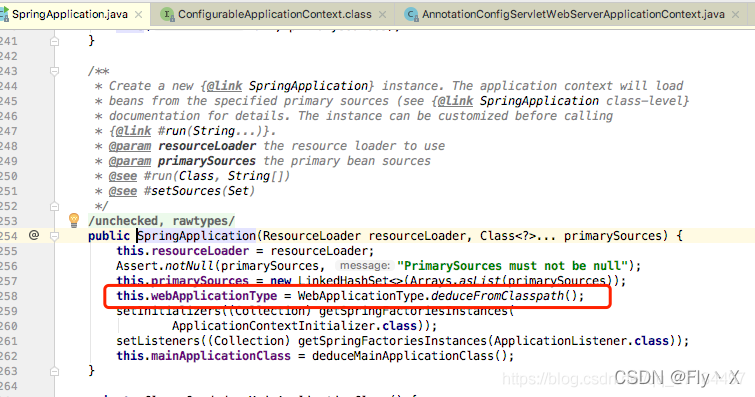The width and height of the screenshot is (755, 397).
Task: Click the line number 261 in gutter
Action: pos(9,341)
